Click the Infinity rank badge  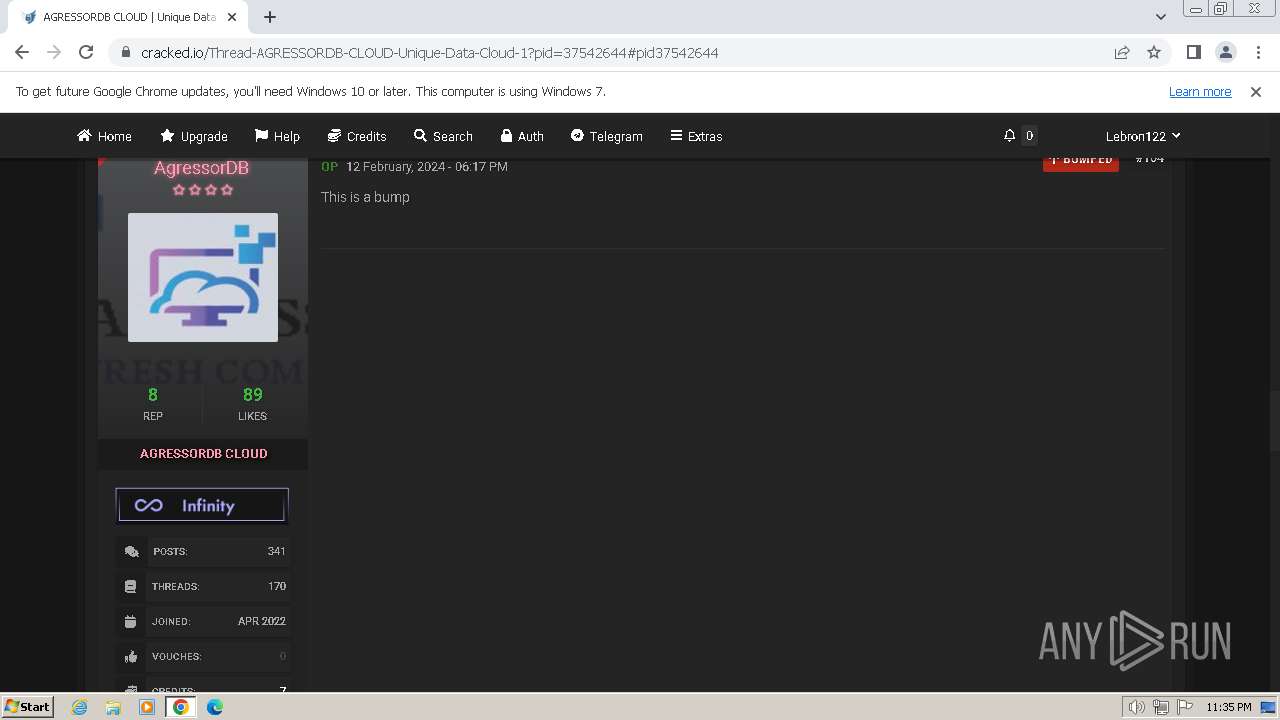202,505
